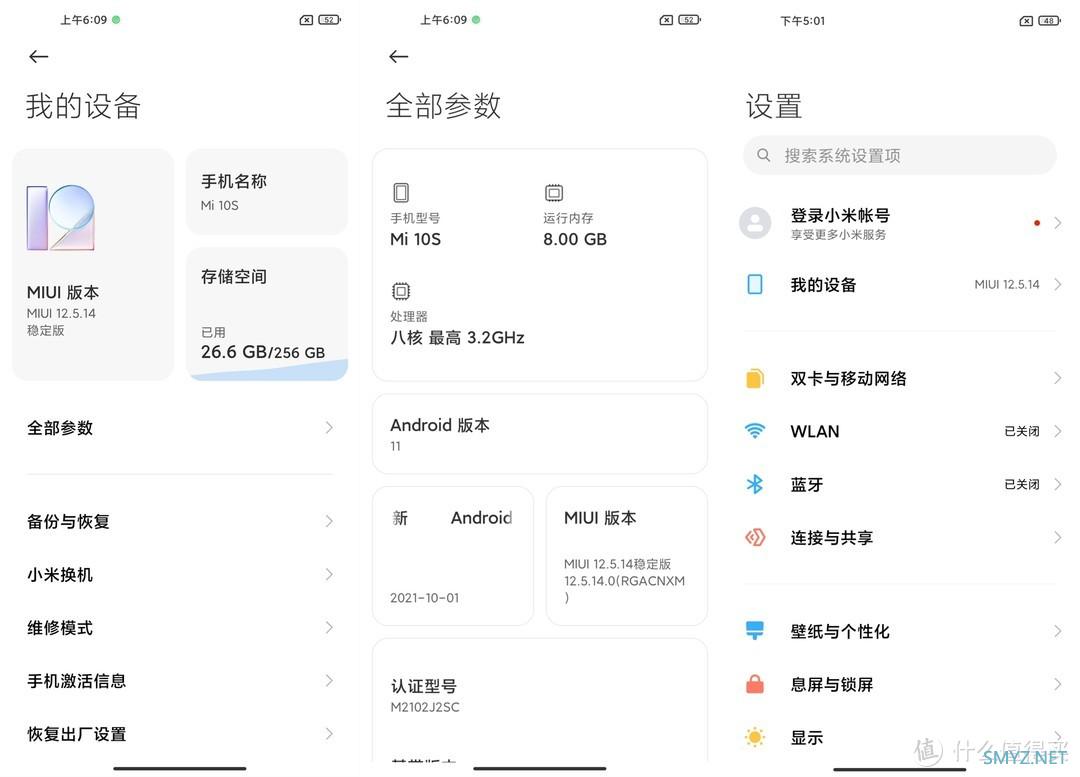Tap the WLAN Wi-Fi icon

pyautogui.click(x=755, y=431)
